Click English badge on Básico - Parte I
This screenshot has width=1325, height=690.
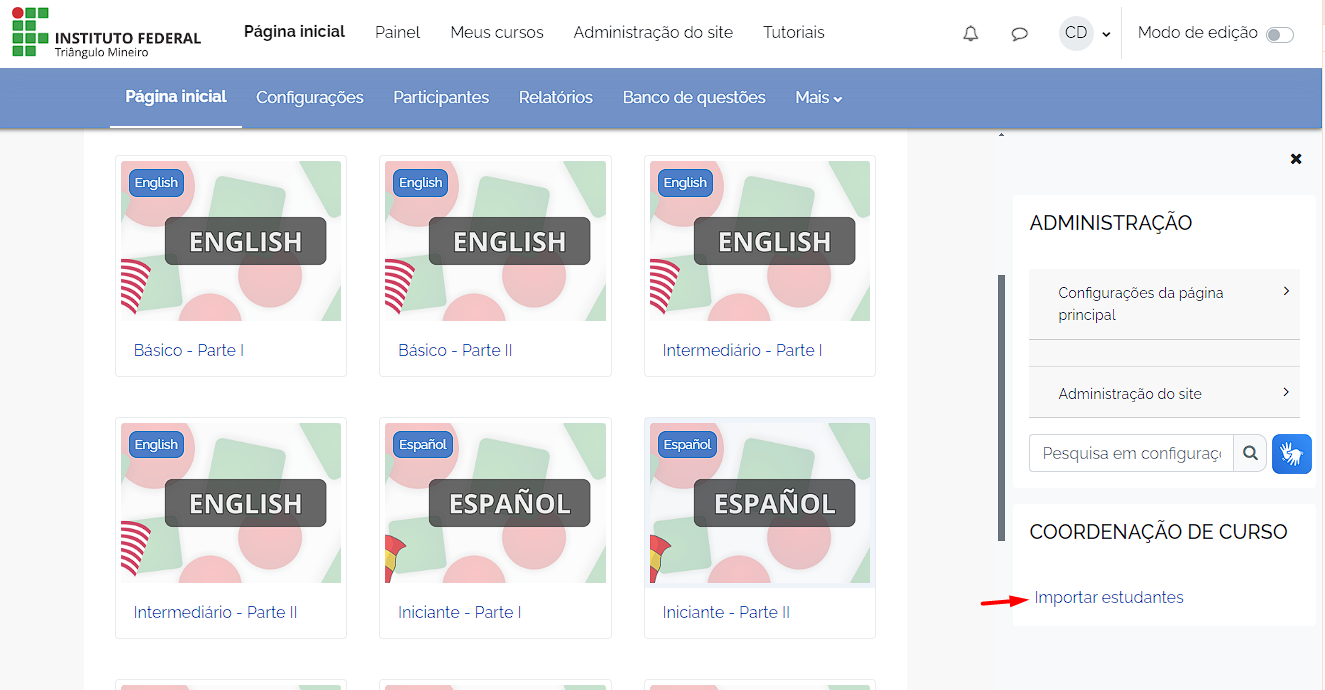tap(156, 182)
